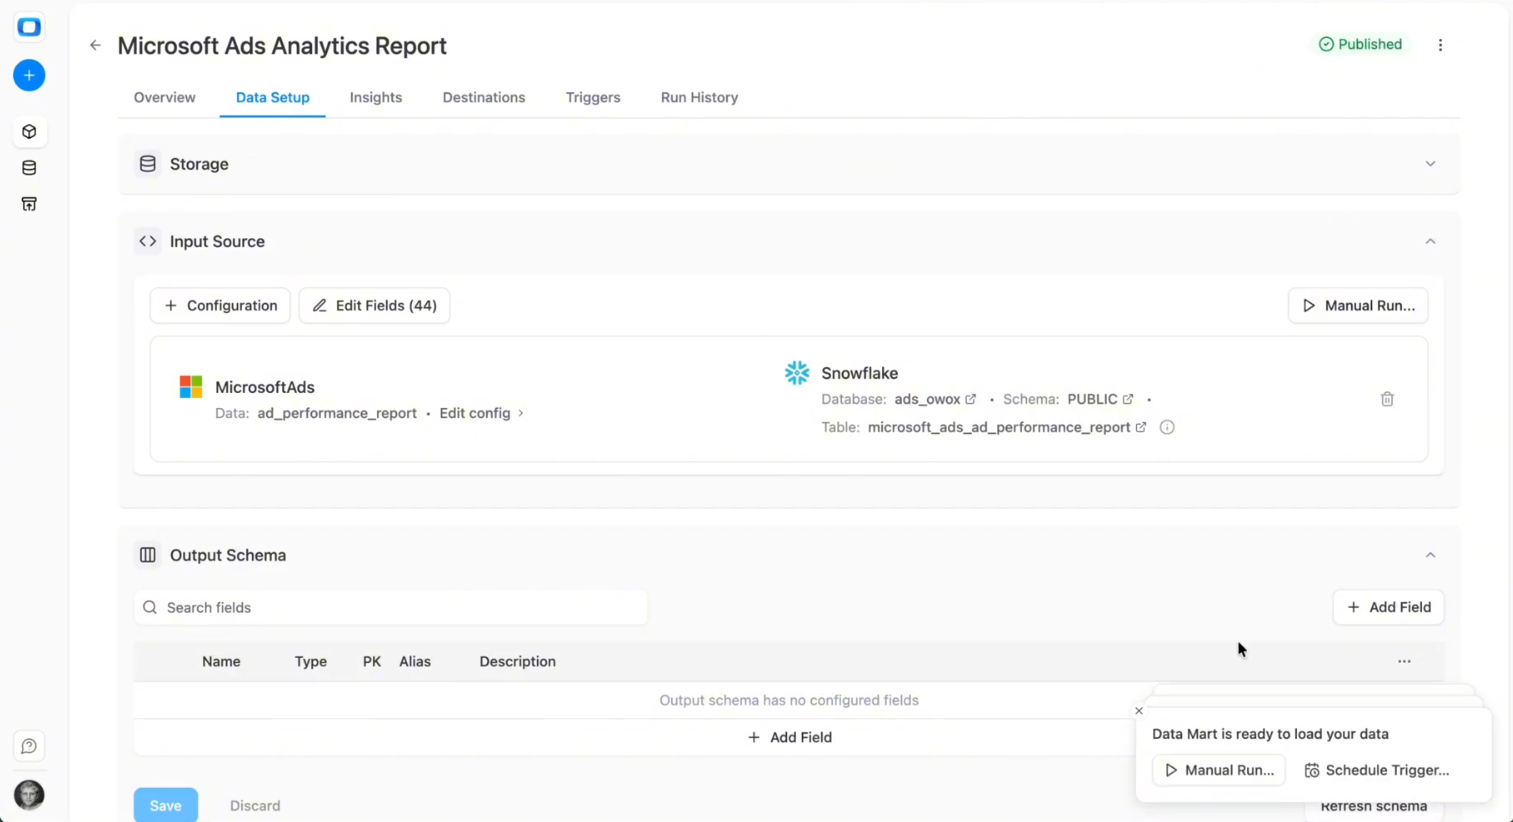
Task: Click the Snowflake logo
Action: (x=797, y=373)
